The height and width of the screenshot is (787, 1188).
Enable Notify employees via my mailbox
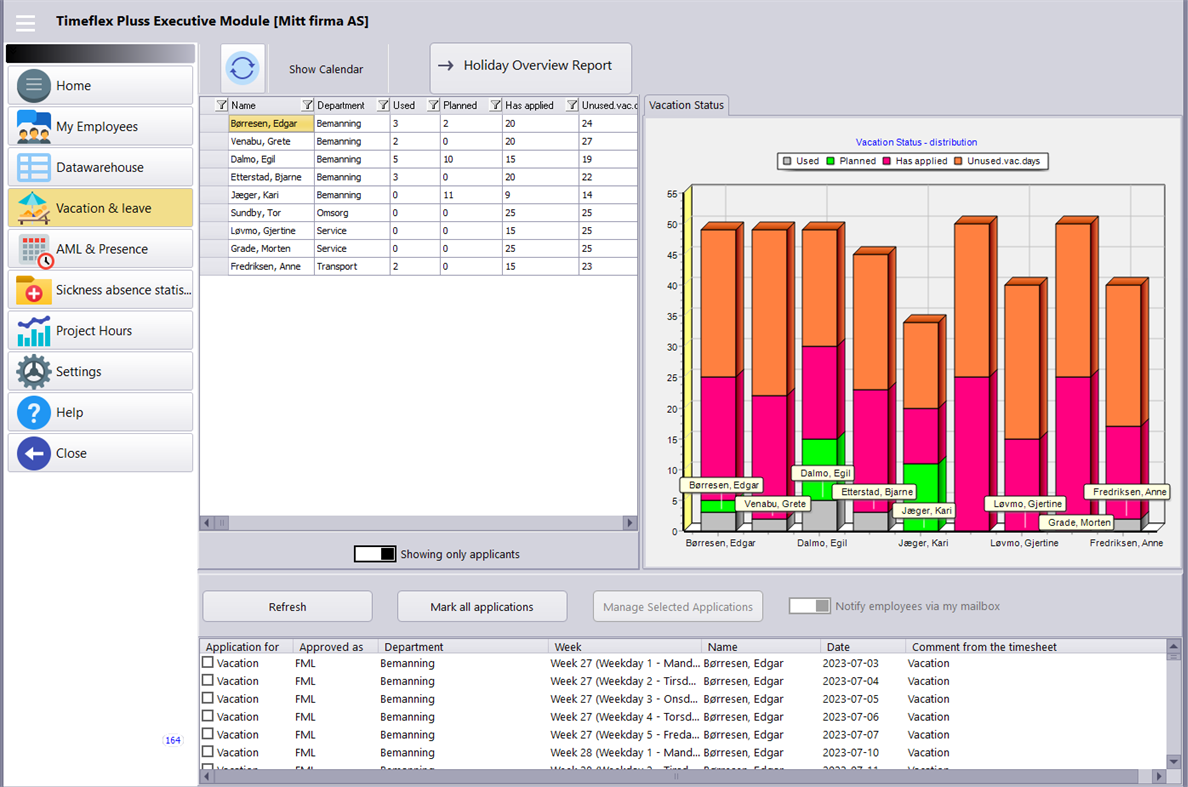[x=807, y=605]
